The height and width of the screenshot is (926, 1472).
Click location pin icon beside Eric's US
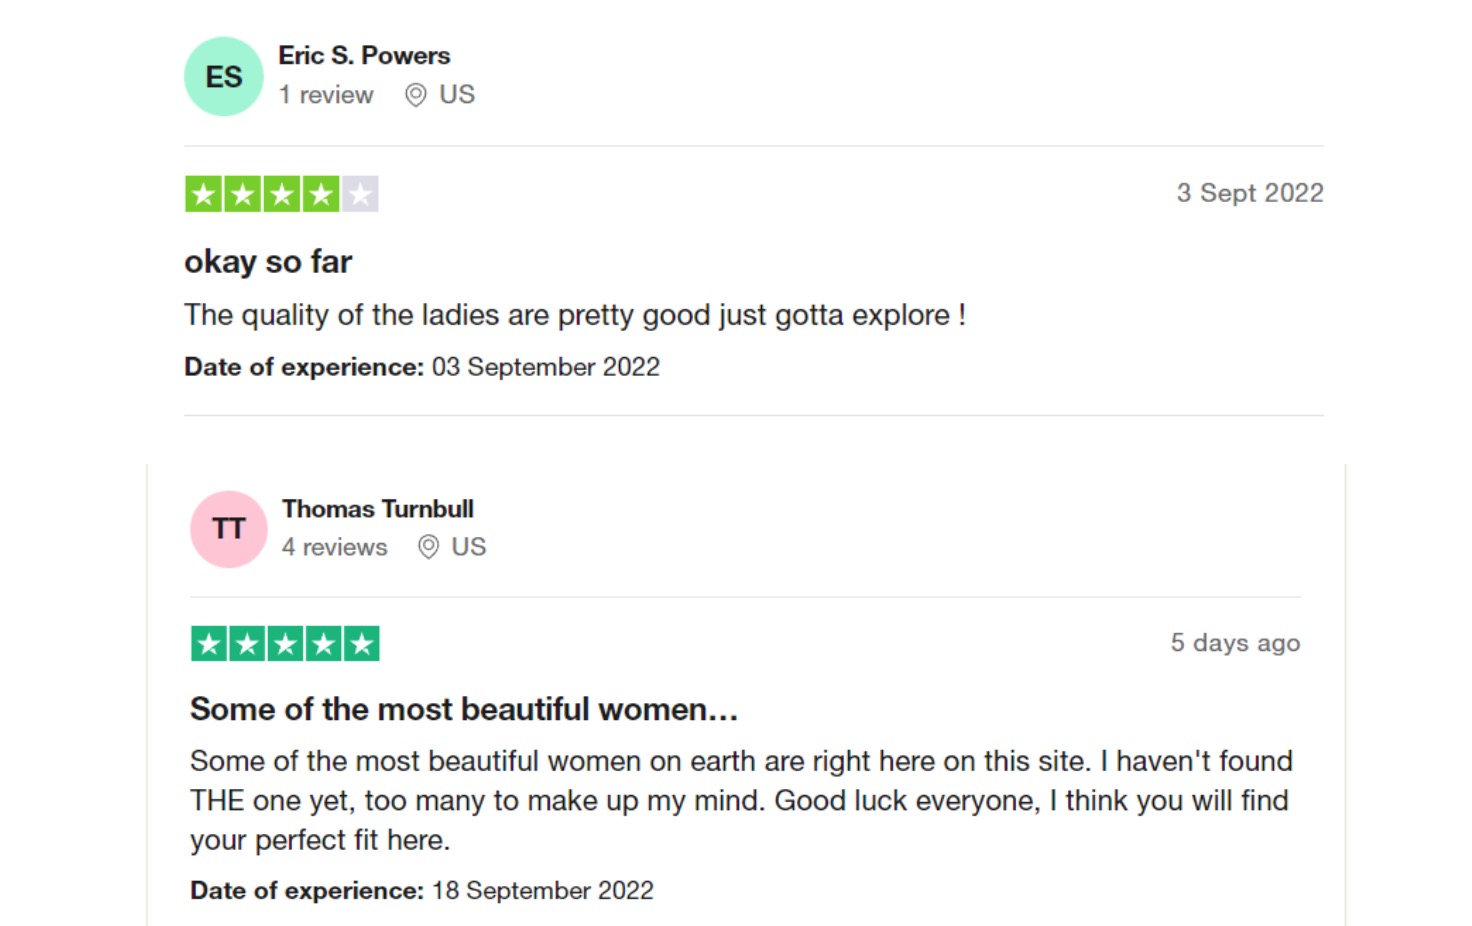point(416,95)
